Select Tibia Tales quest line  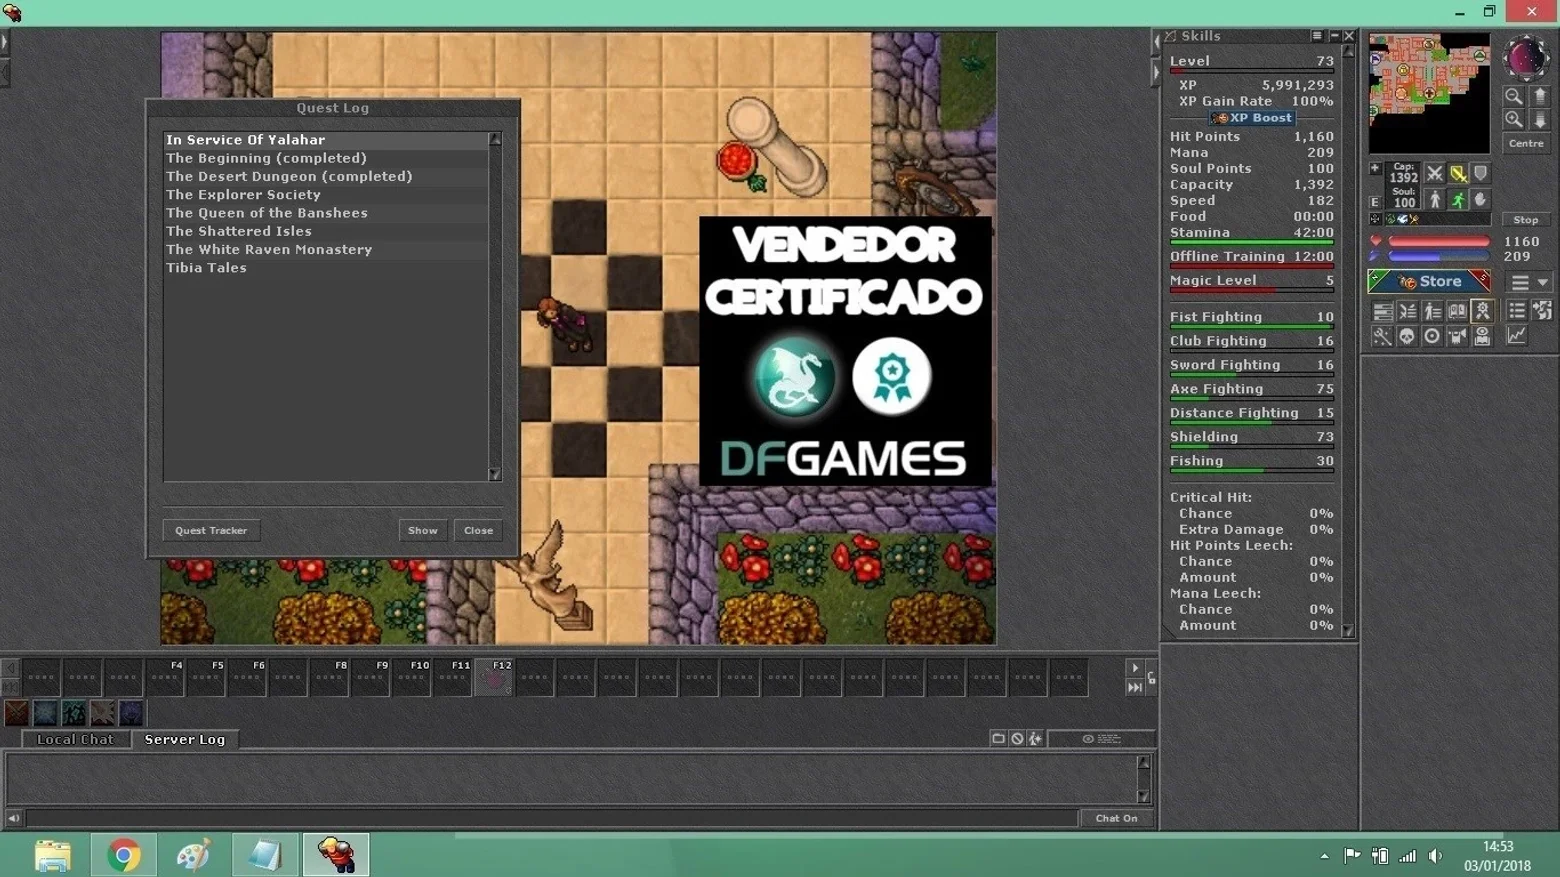point(326,268)
